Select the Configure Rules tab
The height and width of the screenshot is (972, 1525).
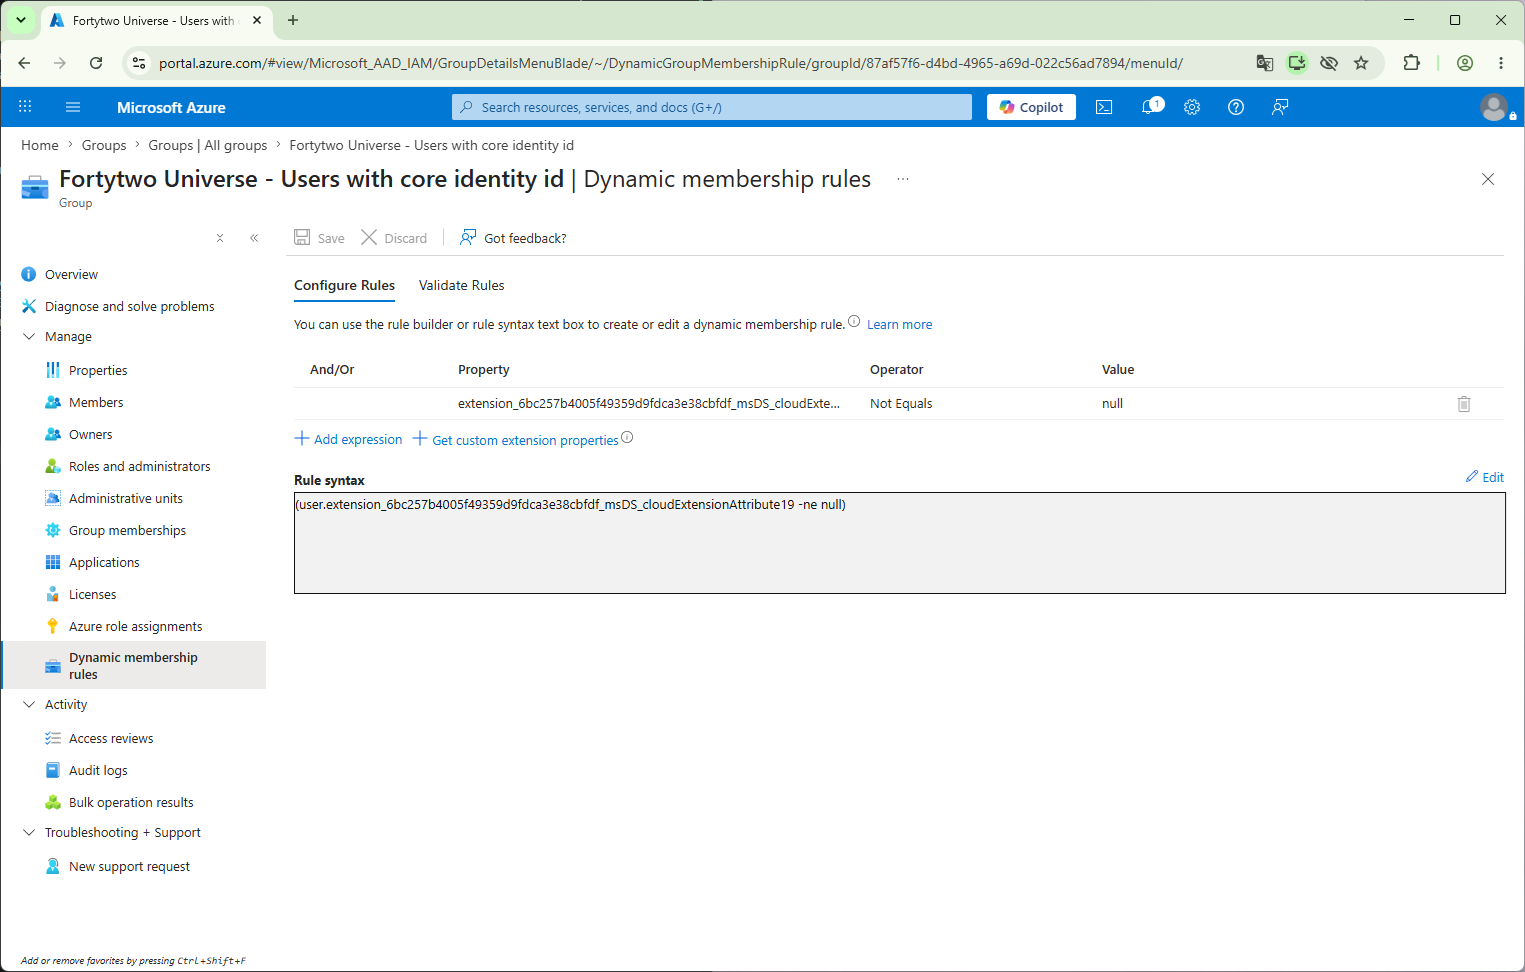pos(344,286)
